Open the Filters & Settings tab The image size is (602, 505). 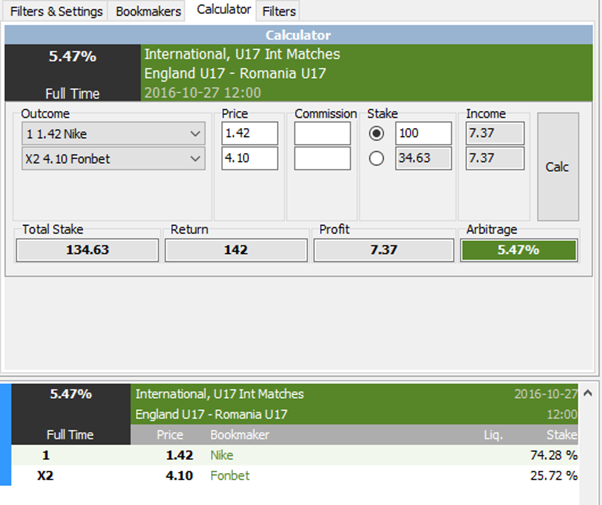56,11
